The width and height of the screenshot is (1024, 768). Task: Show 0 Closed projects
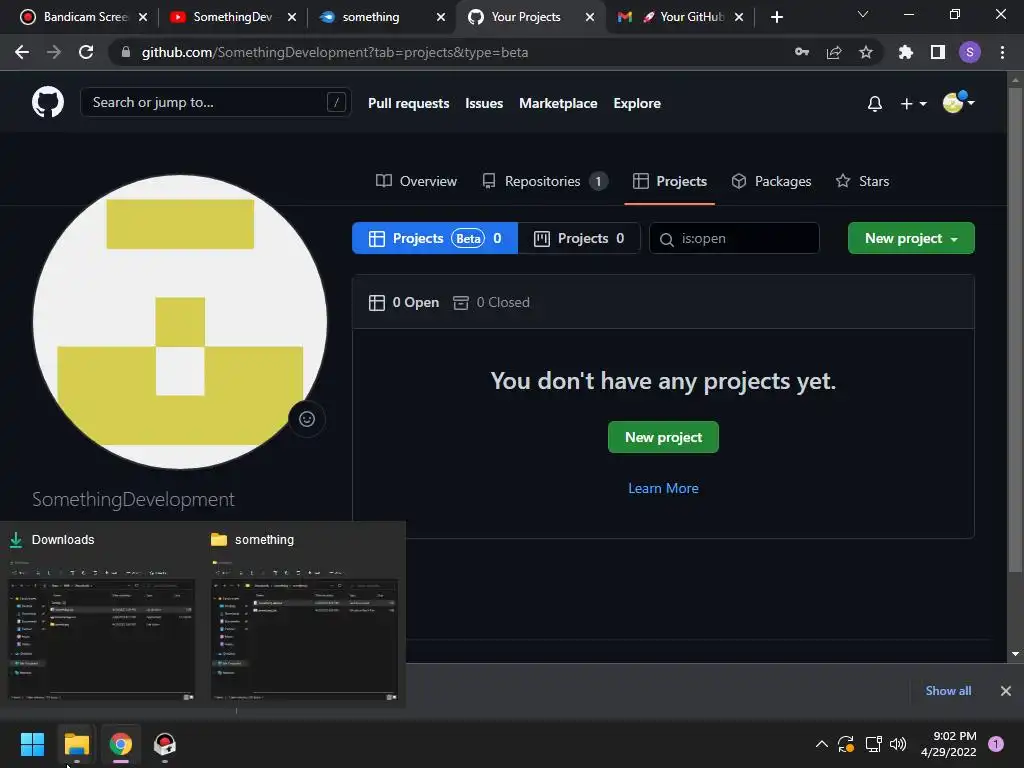492,302
